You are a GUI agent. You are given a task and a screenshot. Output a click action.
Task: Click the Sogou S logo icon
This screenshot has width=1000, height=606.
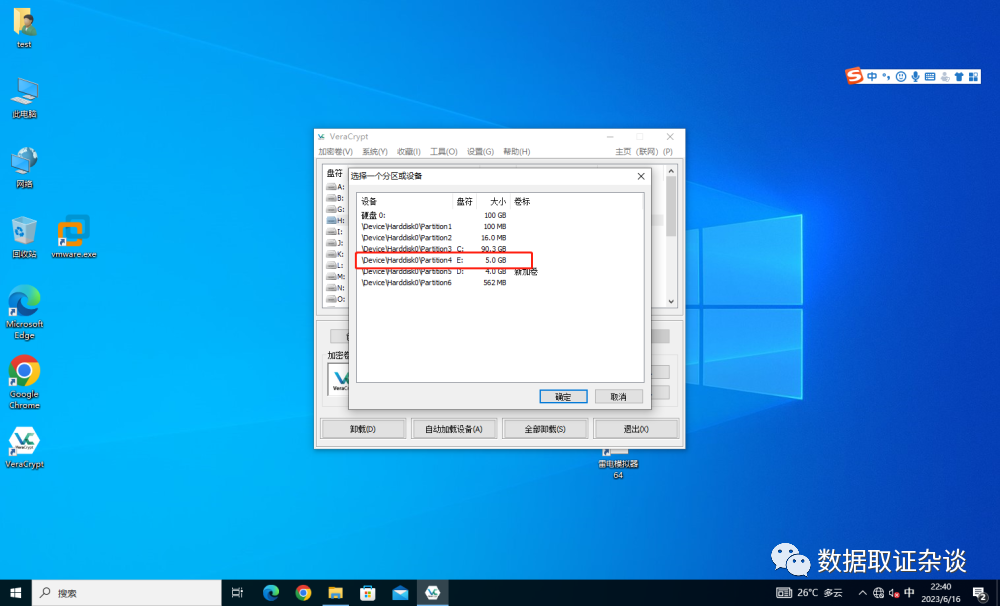click(854, 76)
